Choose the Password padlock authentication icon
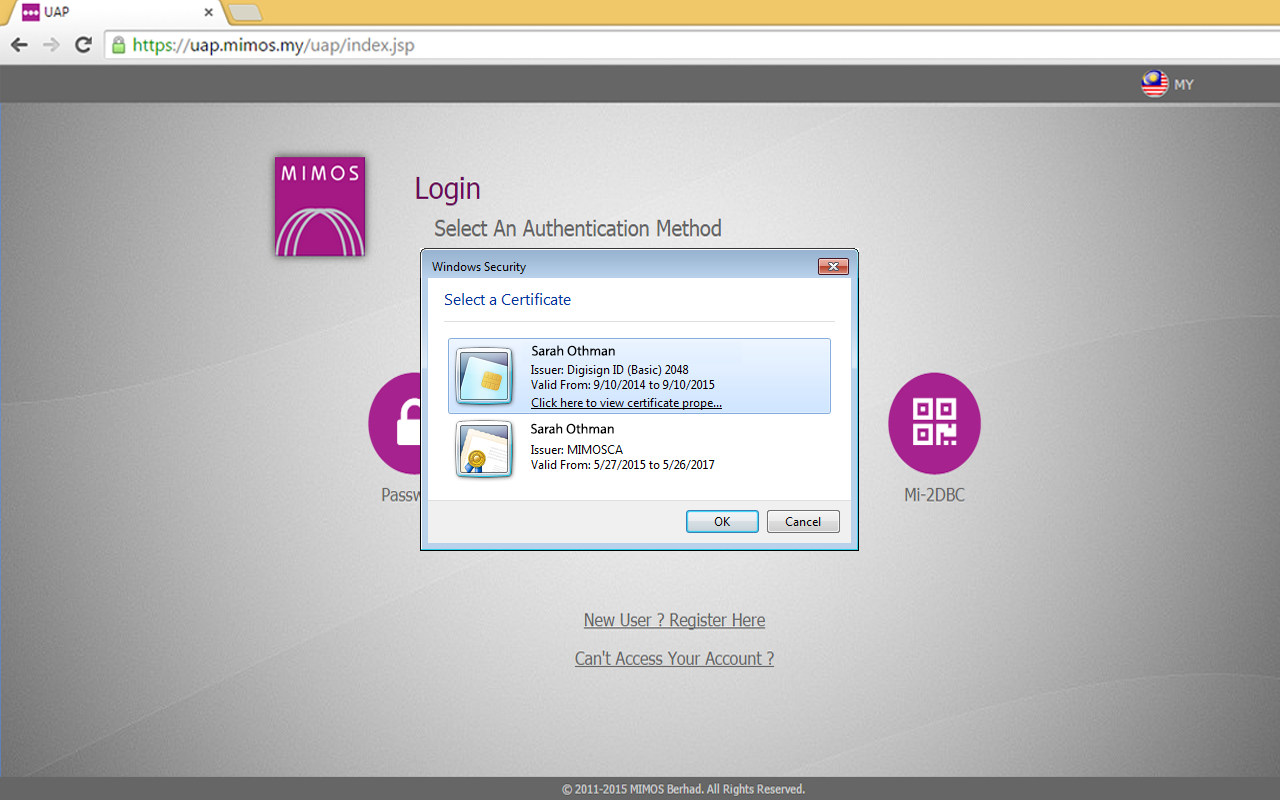 395,423
